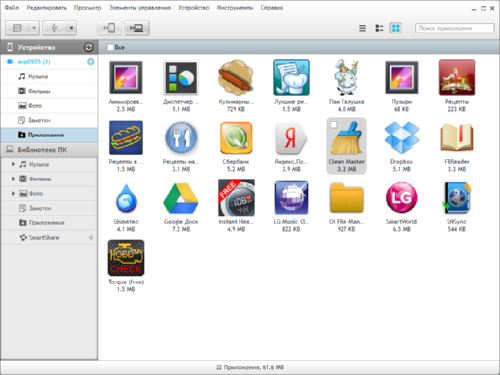500x375 pixels.
Task: Select the Torque (free) OBD Check icon
Action: (126, 258)
